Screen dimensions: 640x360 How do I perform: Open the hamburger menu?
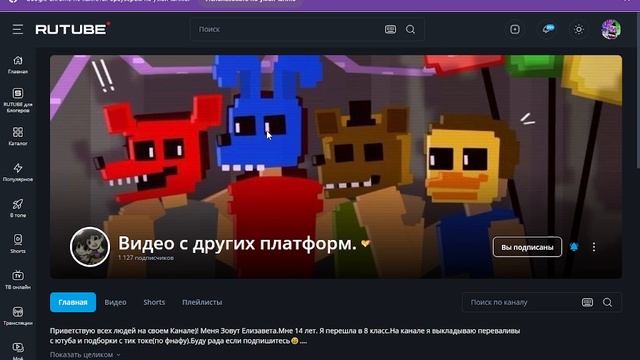click(18, 29)
